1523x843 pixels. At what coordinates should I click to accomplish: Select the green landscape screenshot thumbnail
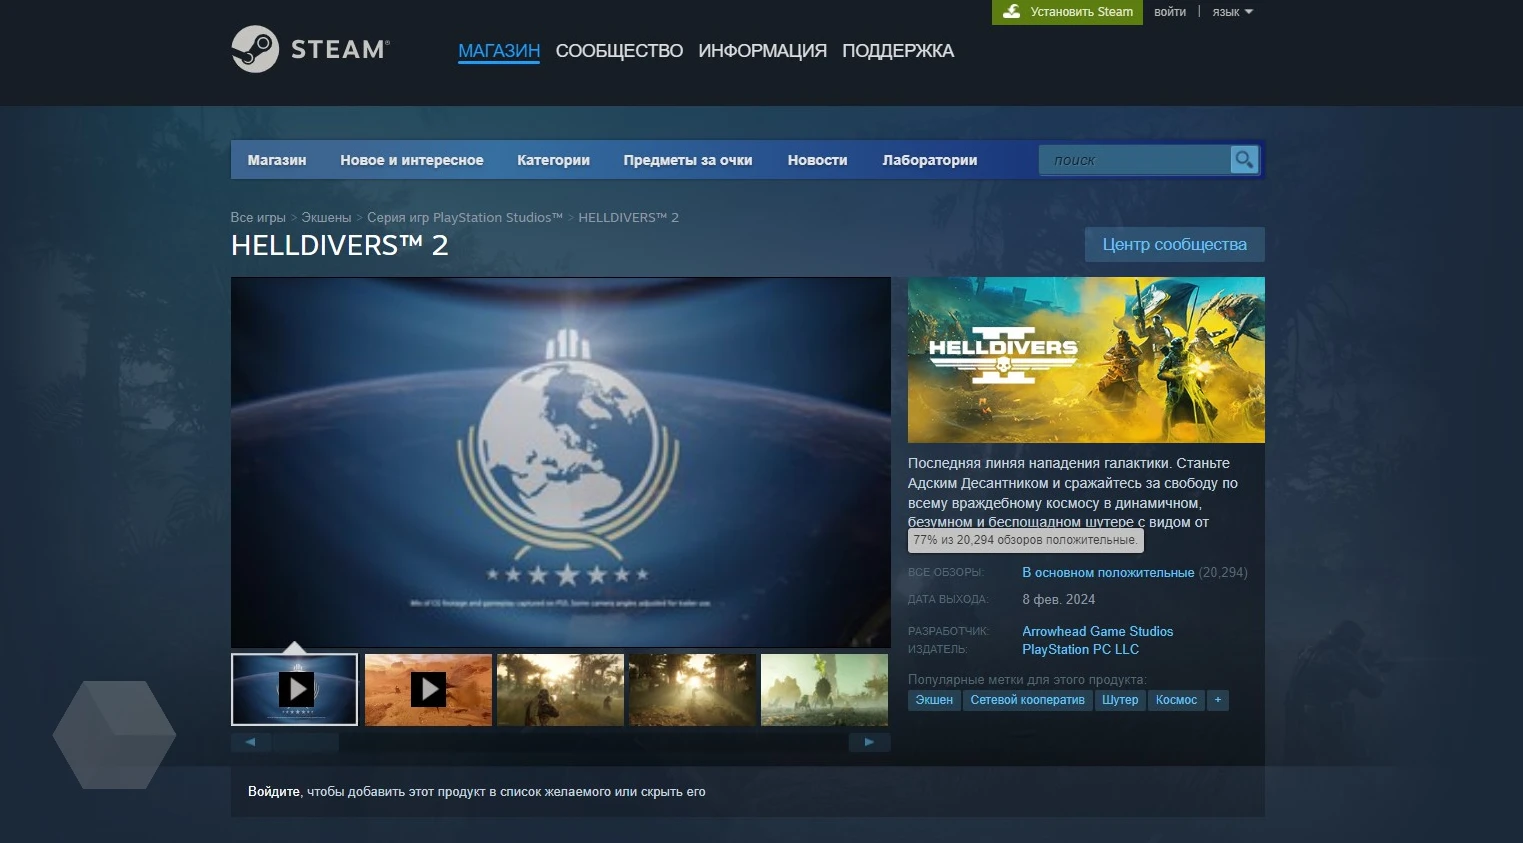(x=824, y=689)
